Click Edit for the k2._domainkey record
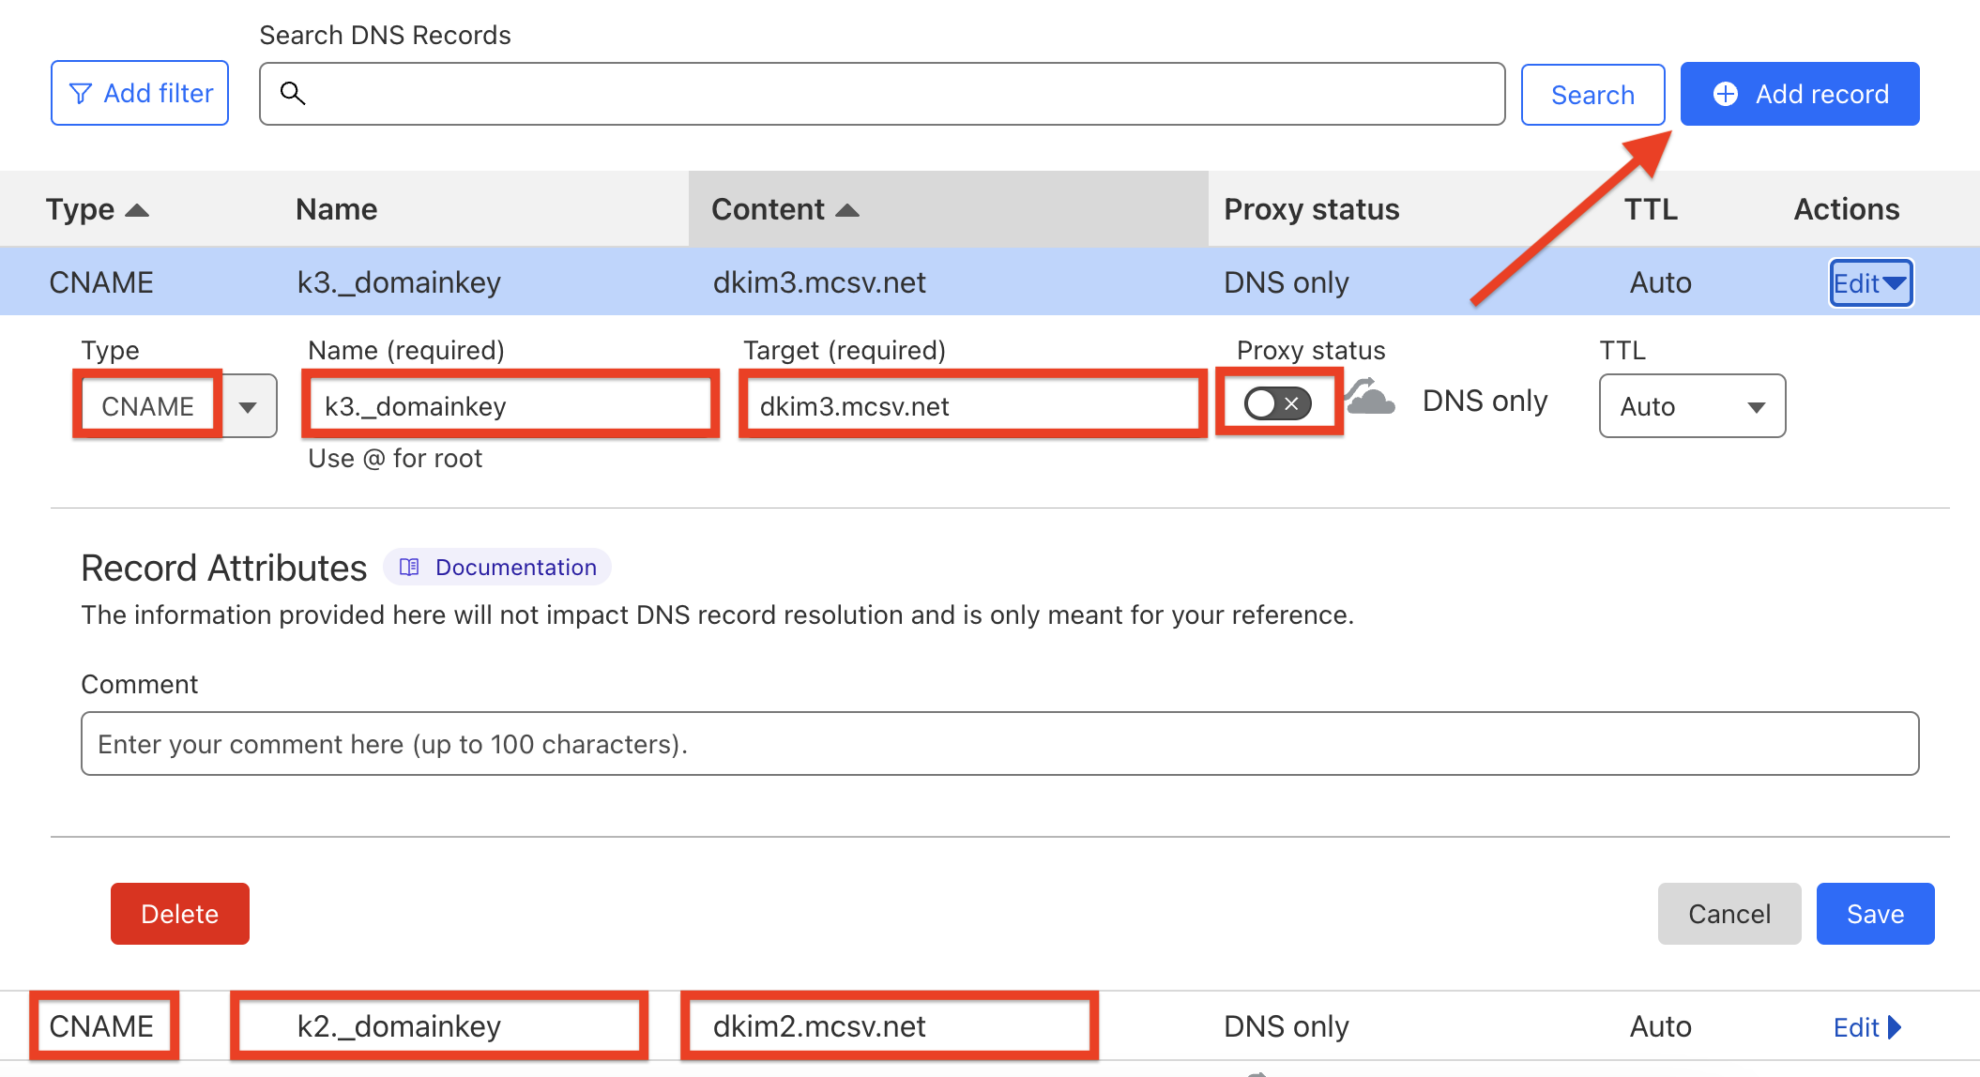Viewport: 1980px width, 1077px height. pyautogui.click(x=1859, y=1027)
